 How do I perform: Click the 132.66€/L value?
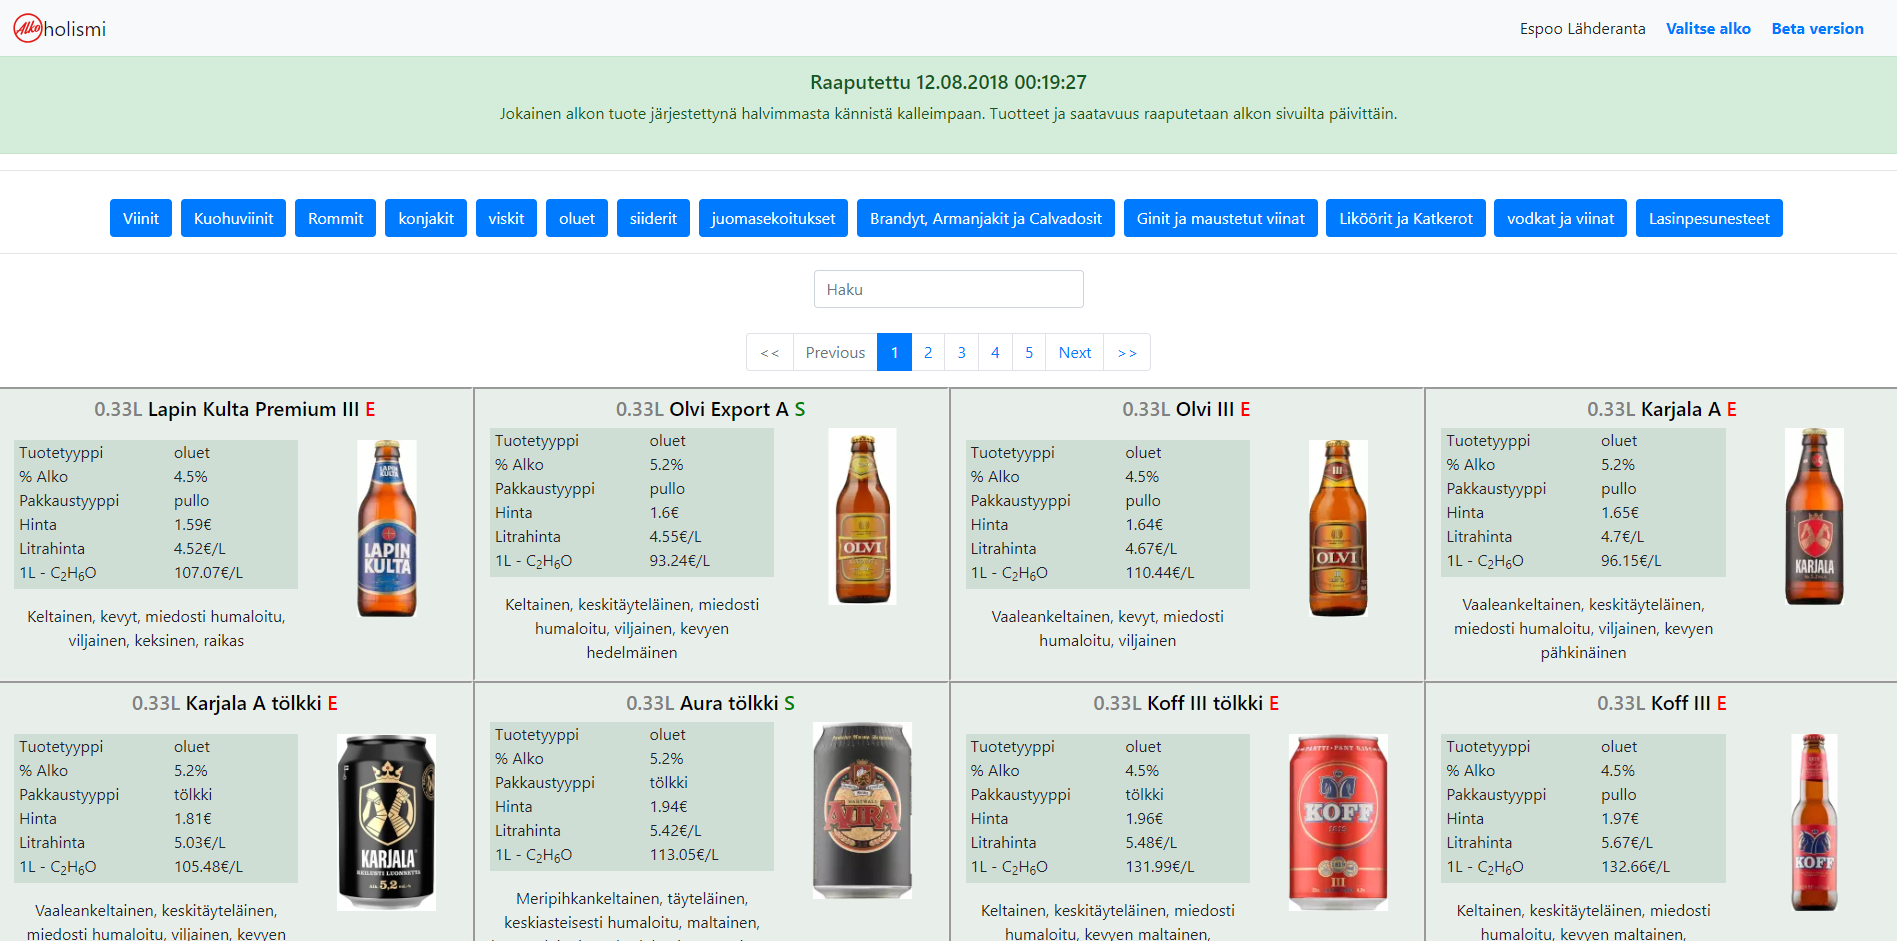[1636, 866]
